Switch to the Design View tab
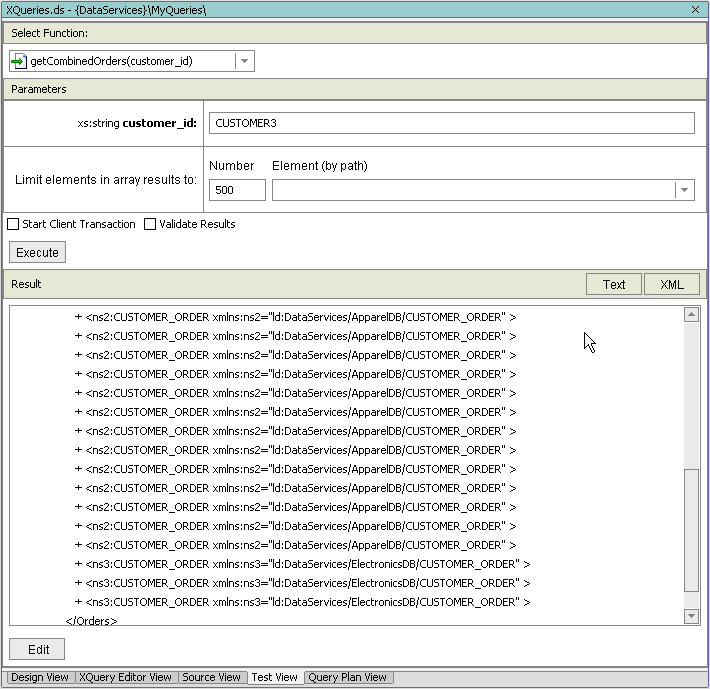The width and height of the screenshot is (710, 689). pos(40,677)
